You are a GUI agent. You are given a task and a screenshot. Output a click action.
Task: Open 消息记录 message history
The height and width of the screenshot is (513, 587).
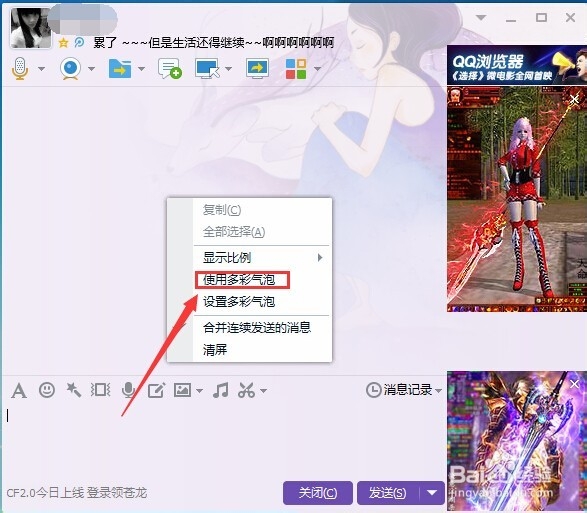pos(399,390)
